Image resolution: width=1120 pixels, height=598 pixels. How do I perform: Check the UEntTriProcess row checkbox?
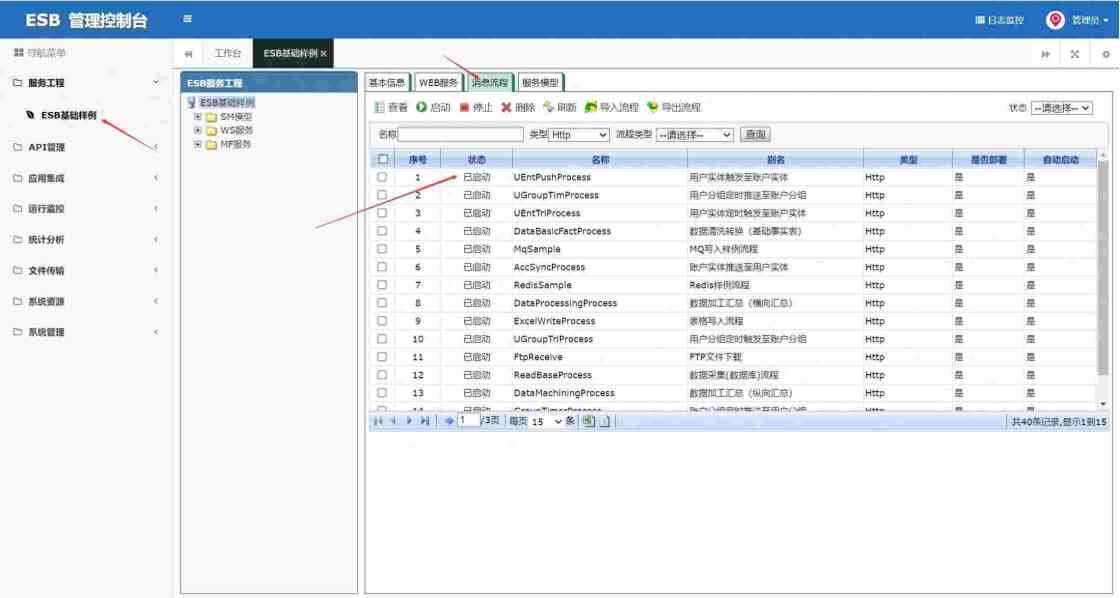click(x=382, y=213)
